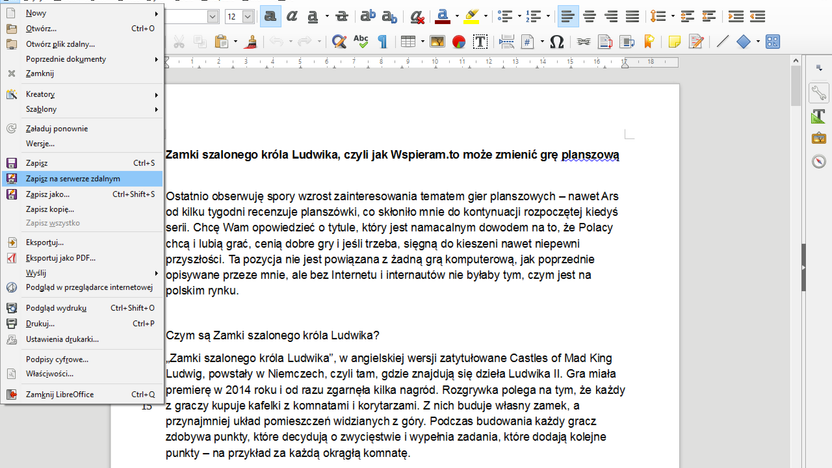This screenshot has height=468, width=832.
Task: Insert a table
Action: pos(408,41)
